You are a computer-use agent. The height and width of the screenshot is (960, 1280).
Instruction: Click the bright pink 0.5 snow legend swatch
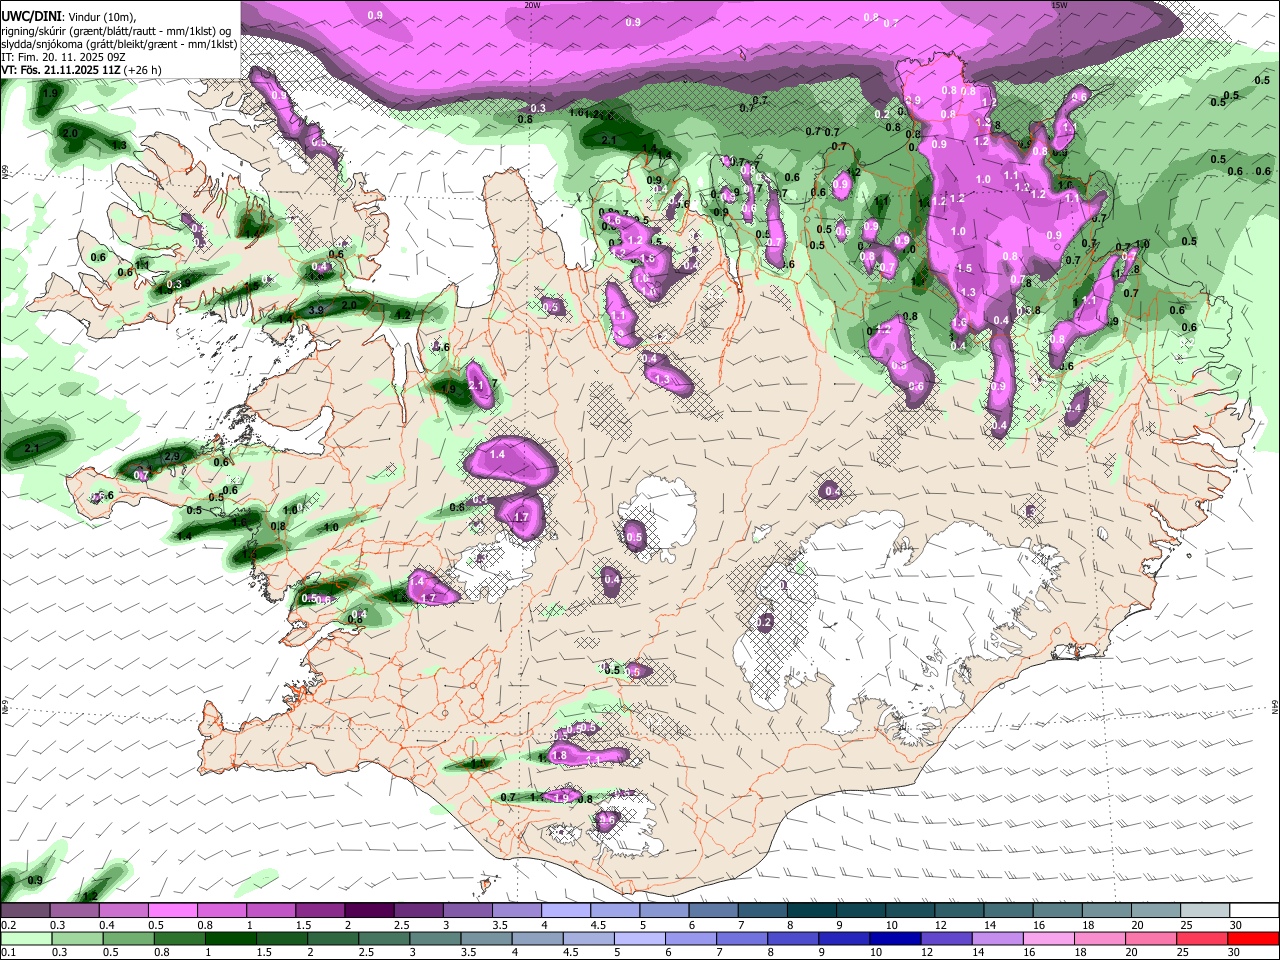coord(172,910)
